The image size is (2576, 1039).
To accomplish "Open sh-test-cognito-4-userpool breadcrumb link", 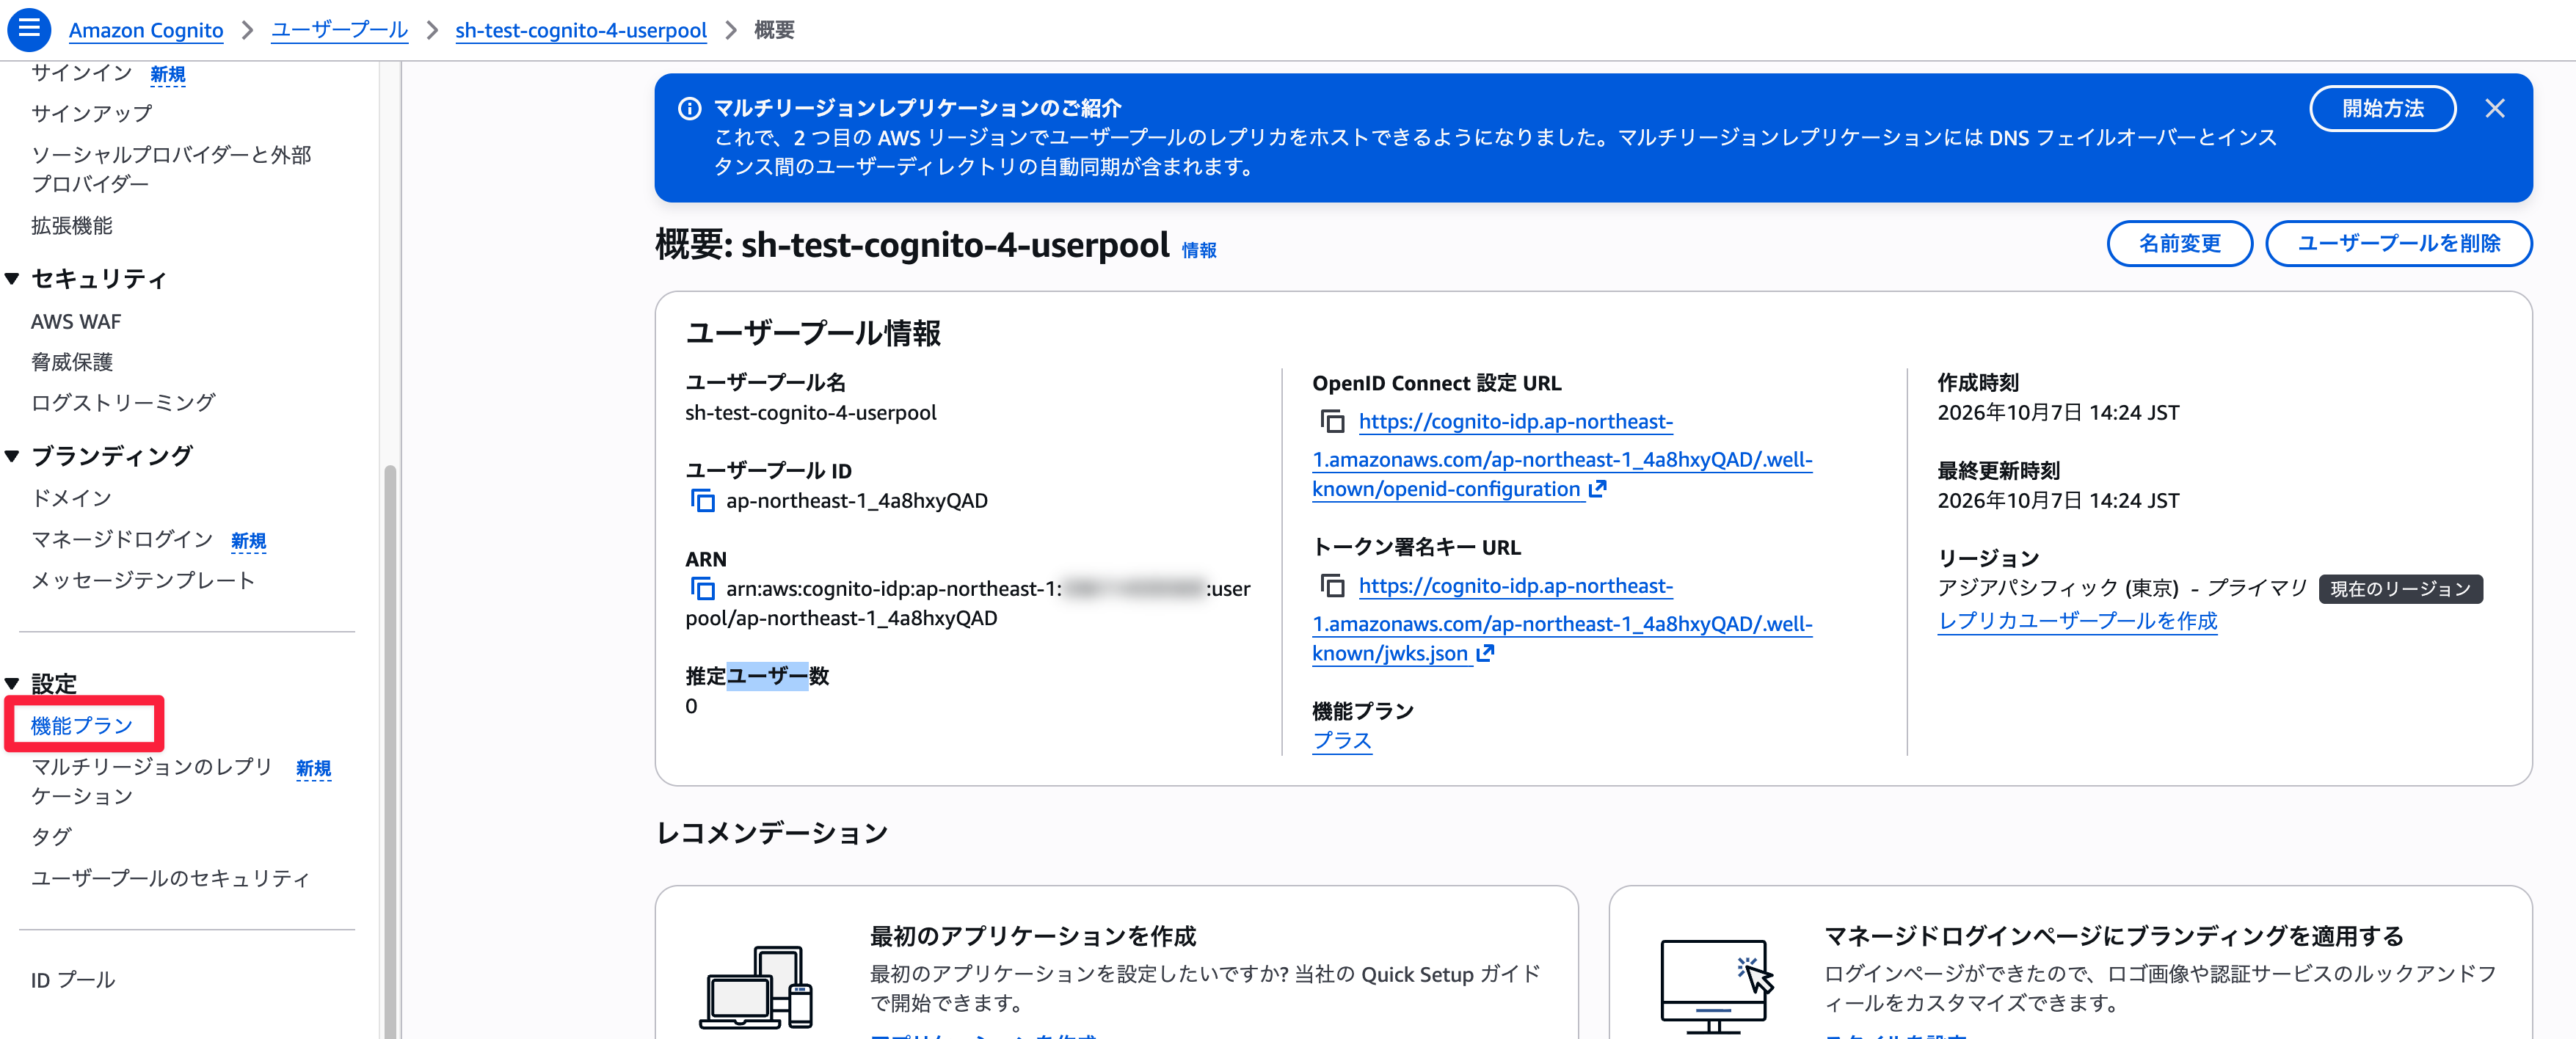I will coord(581,30).
